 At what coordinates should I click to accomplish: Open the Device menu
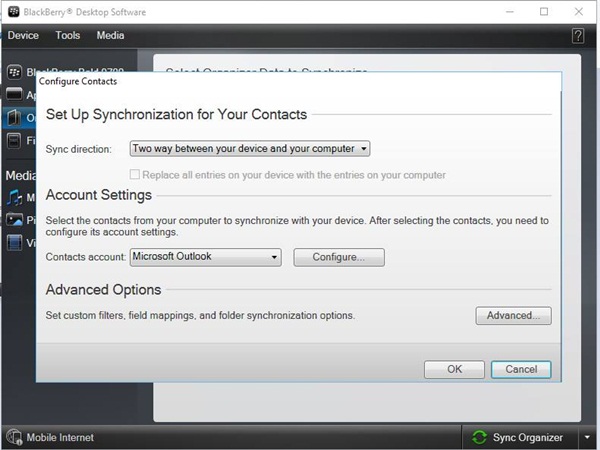[23, 35]
